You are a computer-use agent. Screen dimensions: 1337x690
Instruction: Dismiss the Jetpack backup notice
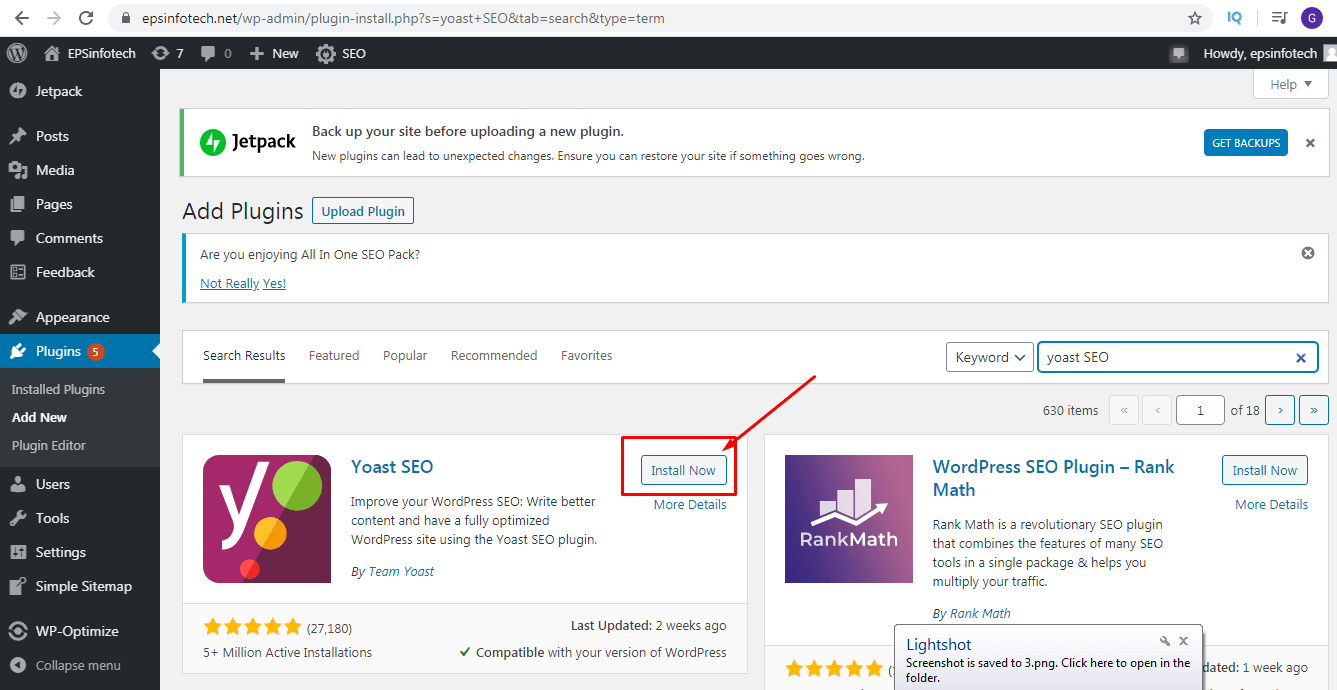pos(1310,143)
